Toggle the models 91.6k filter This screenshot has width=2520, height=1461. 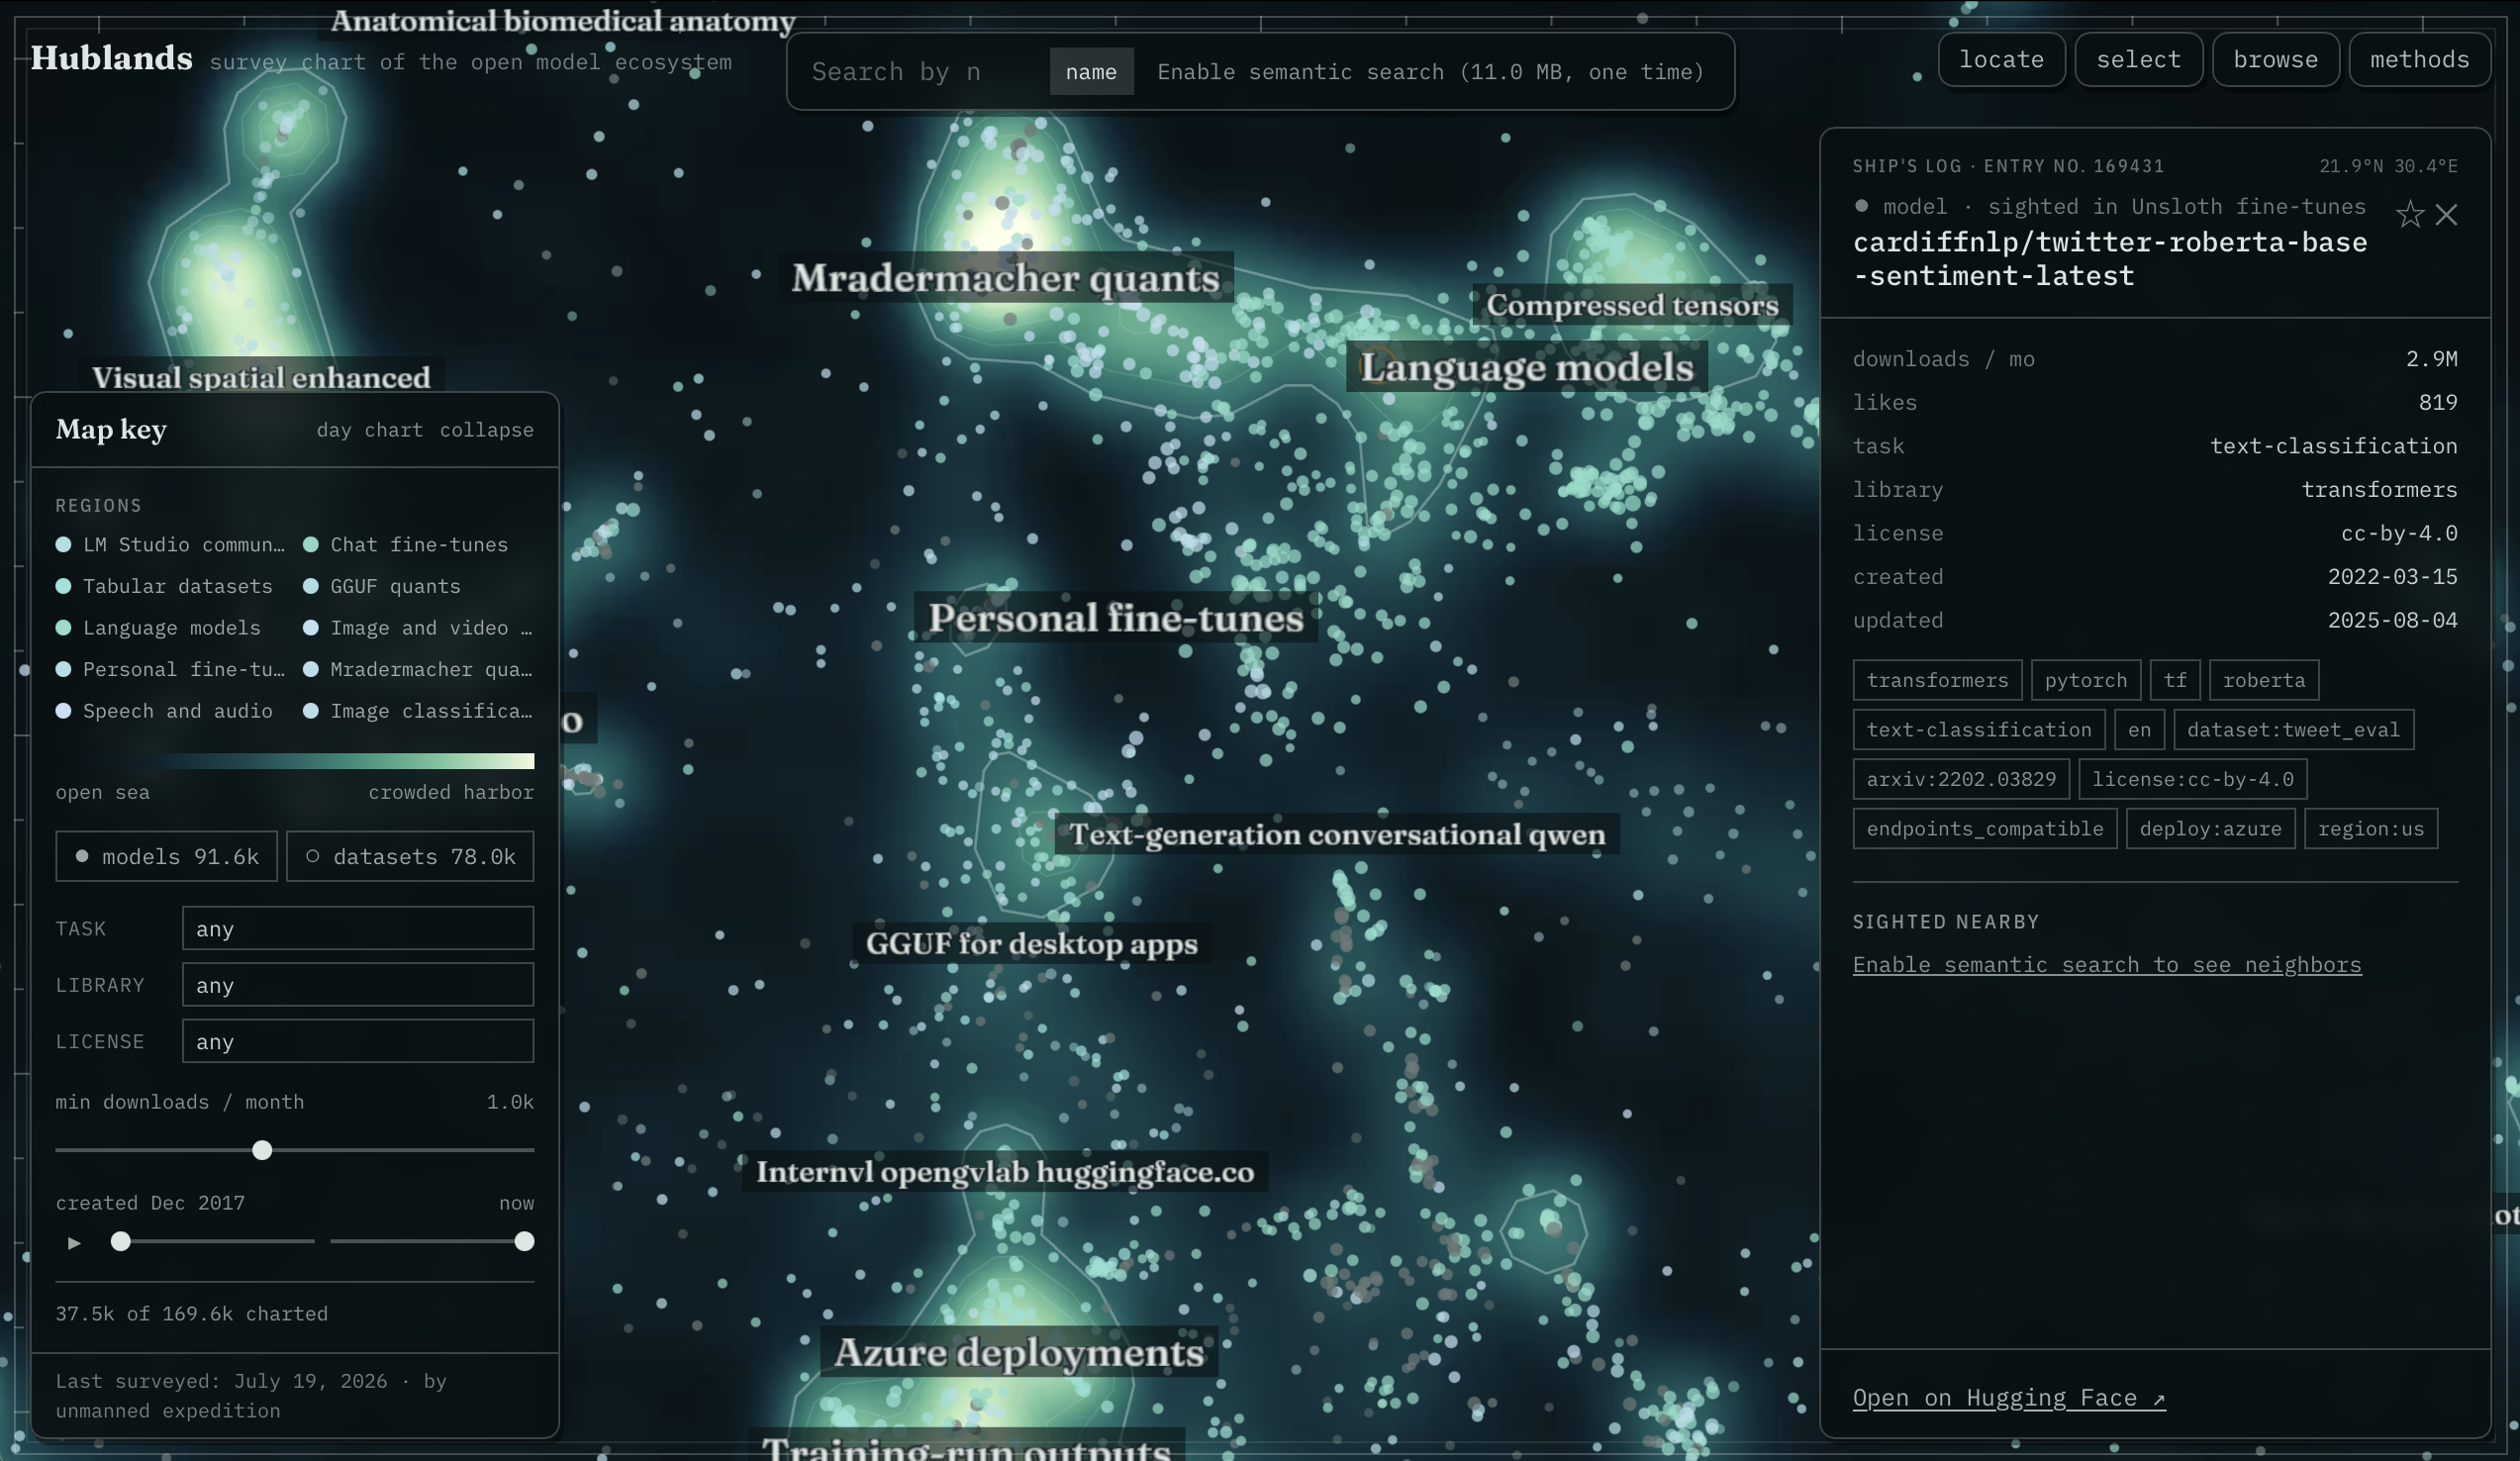[x=166, y=856]
